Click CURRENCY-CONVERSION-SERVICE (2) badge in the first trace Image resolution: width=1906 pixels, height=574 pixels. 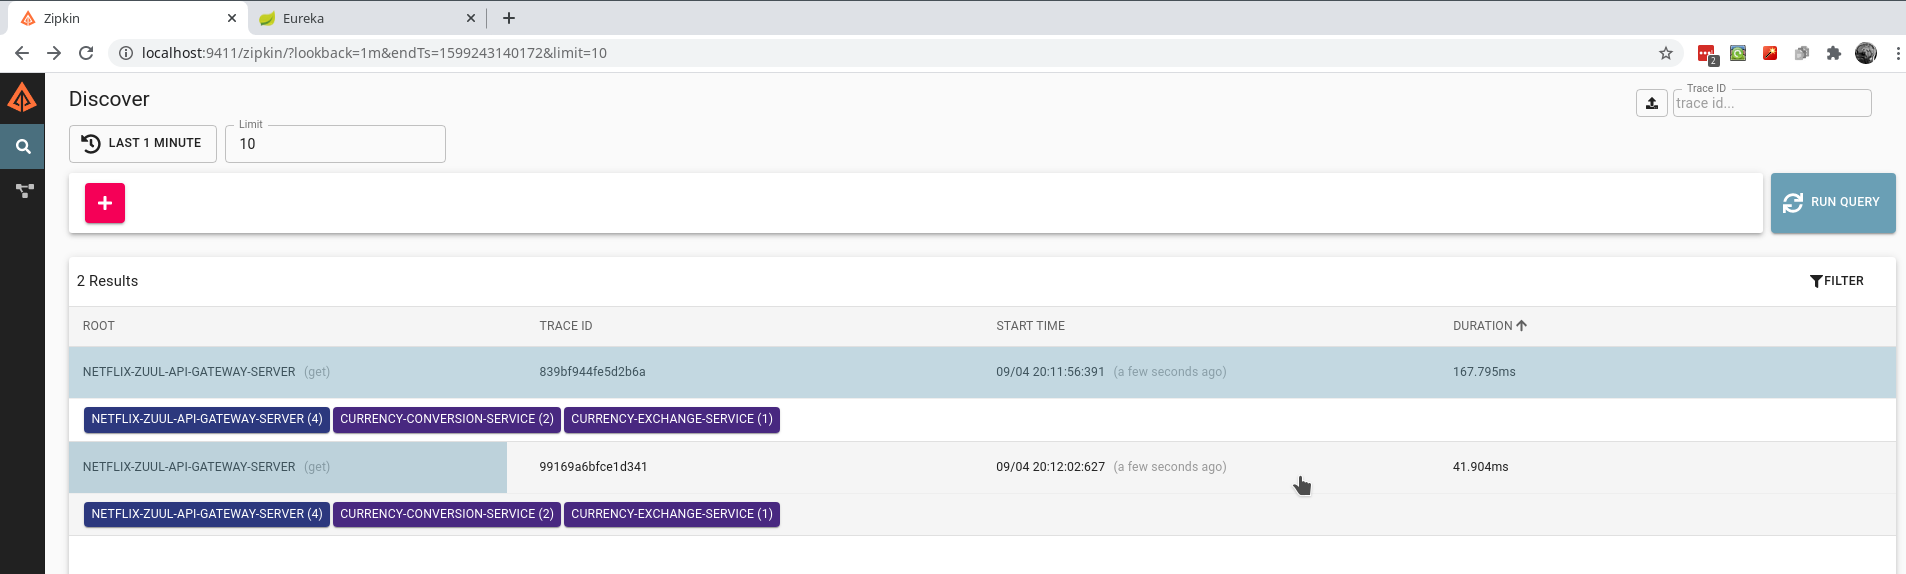pos(447,419)
